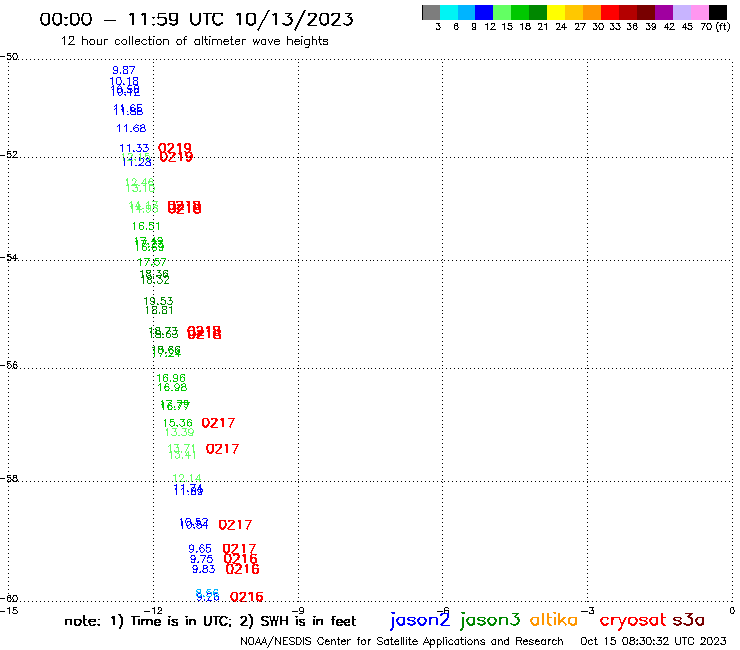Click the dark red color bar swatch
Screen dimensions: 740x650
point(628,12)
